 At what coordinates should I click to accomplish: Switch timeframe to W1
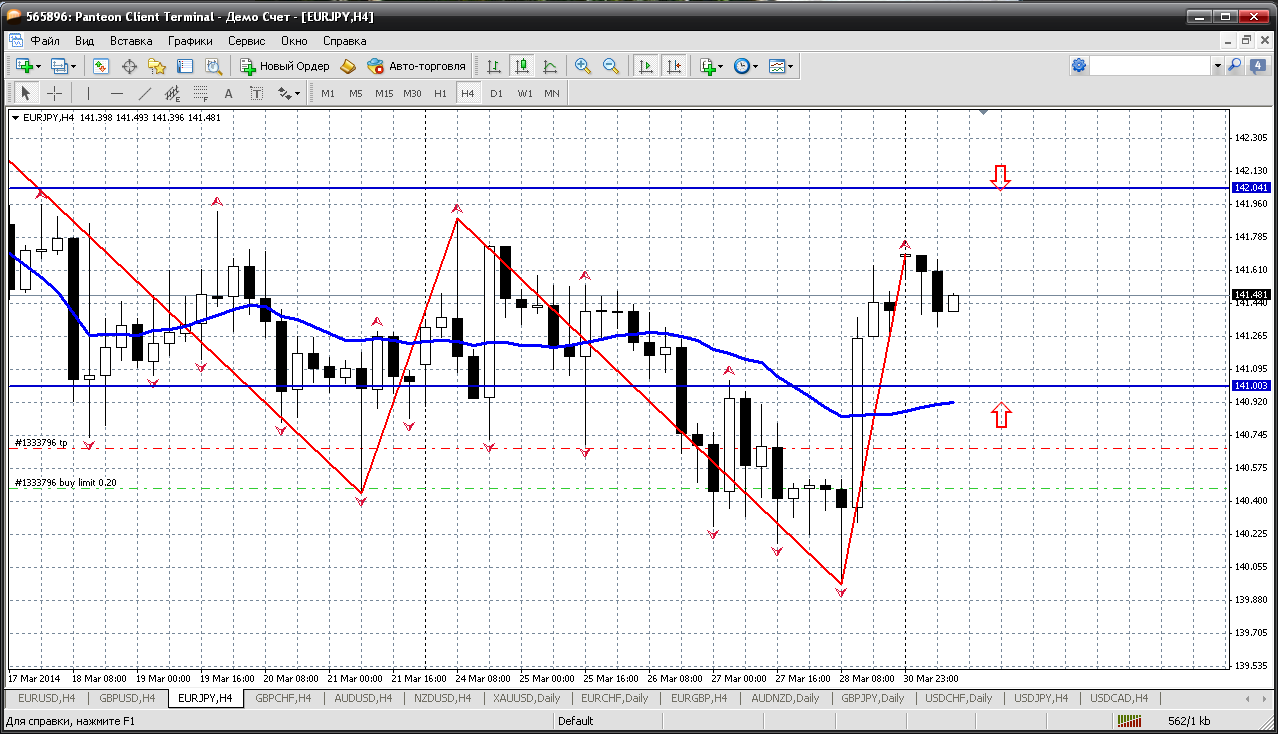(x=524, y=93)
